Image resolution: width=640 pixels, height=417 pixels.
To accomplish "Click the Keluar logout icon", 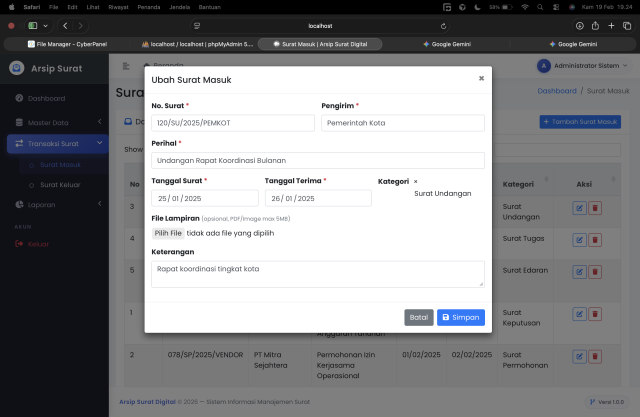I will click(18, 243).
